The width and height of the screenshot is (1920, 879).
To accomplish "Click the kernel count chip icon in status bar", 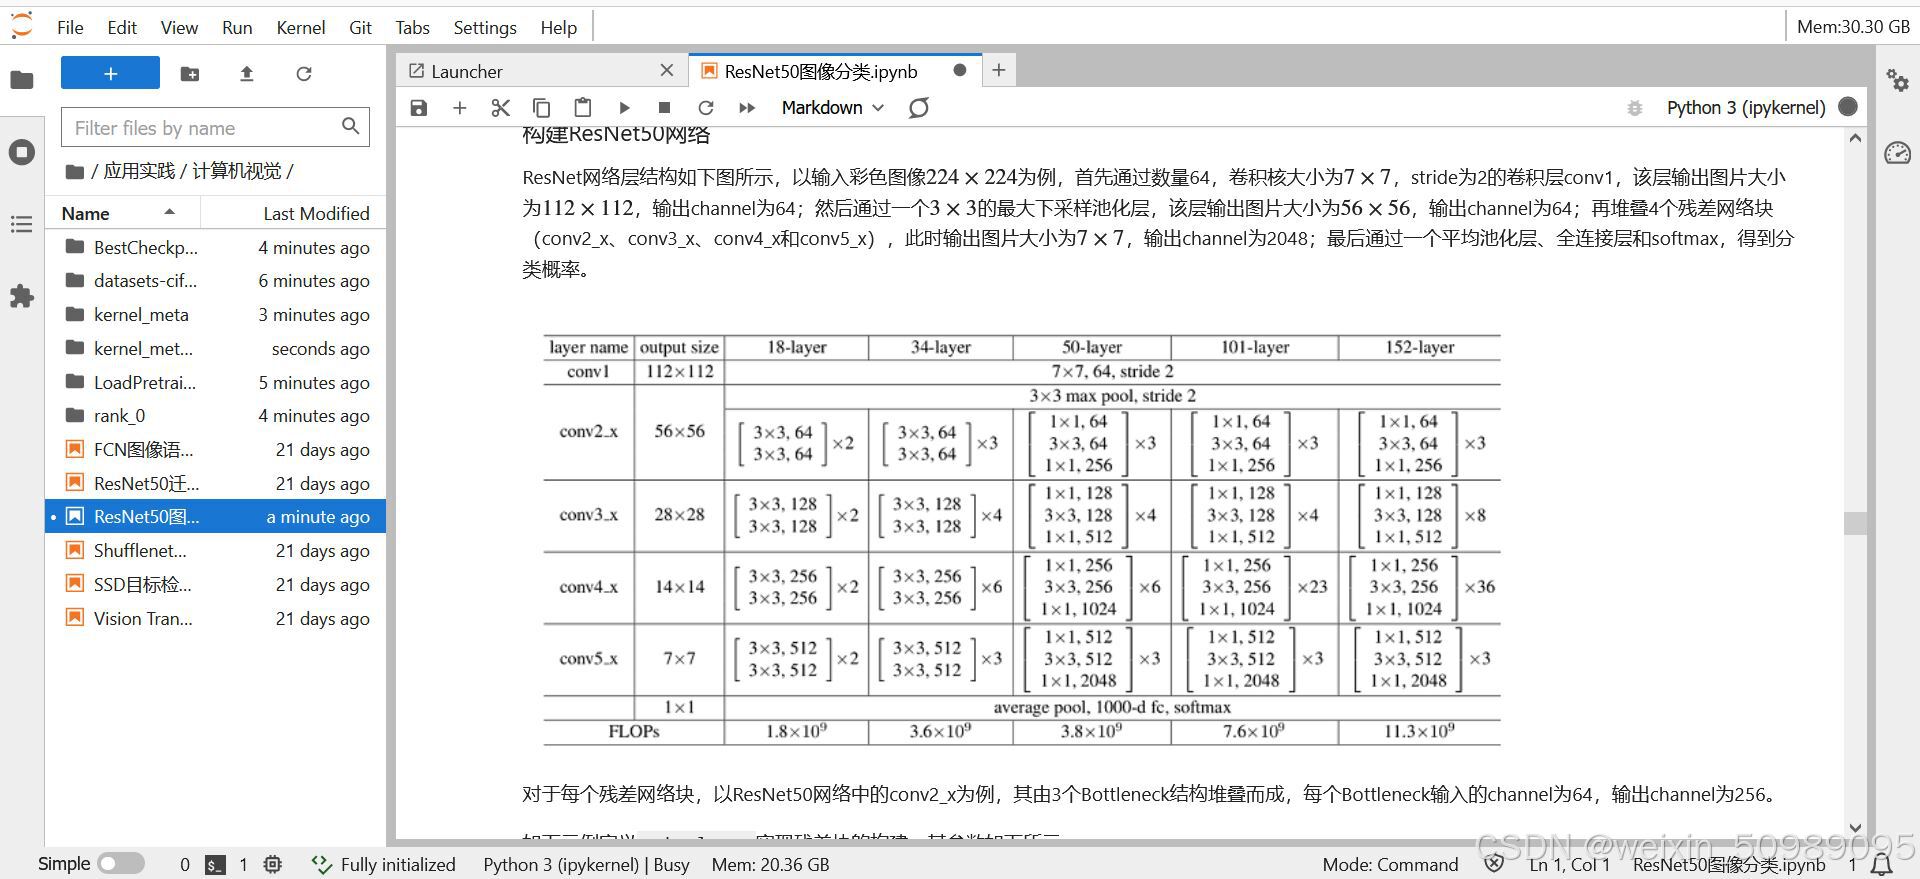I will click(273, 865).
